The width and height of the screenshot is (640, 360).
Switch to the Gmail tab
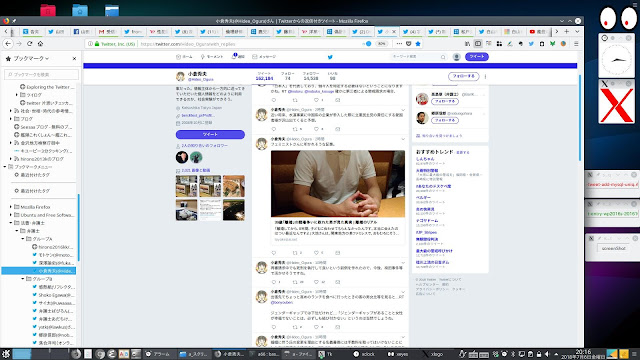click(107, 31)
